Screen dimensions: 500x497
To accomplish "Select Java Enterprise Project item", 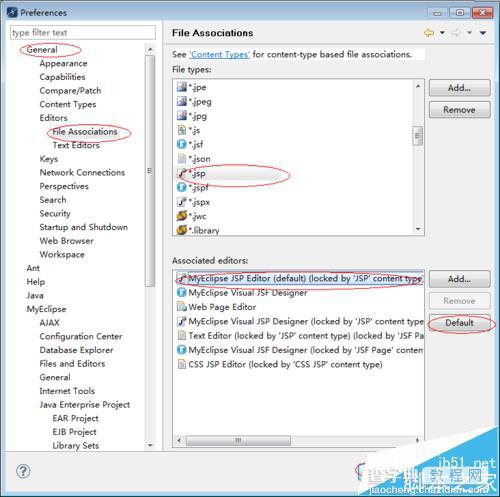I will 85,405.
